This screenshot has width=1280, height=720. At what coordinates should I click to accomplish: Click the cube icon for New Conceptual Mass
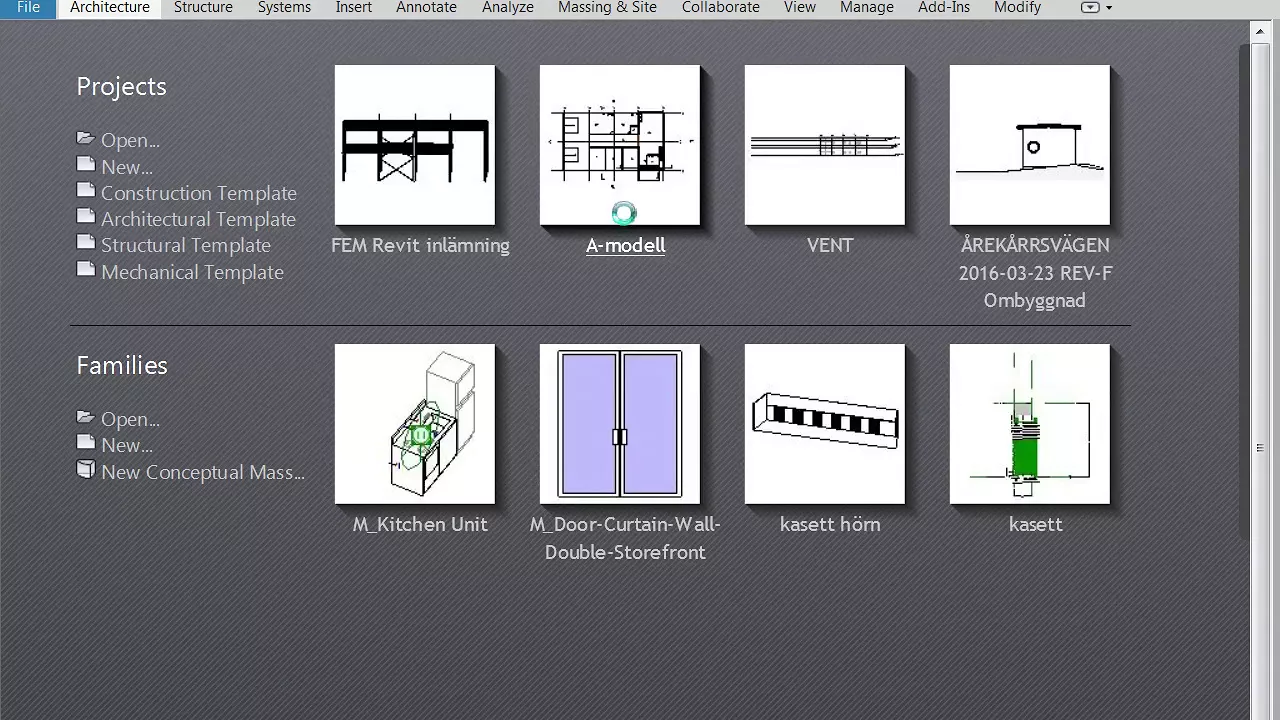tap(86, 470)
